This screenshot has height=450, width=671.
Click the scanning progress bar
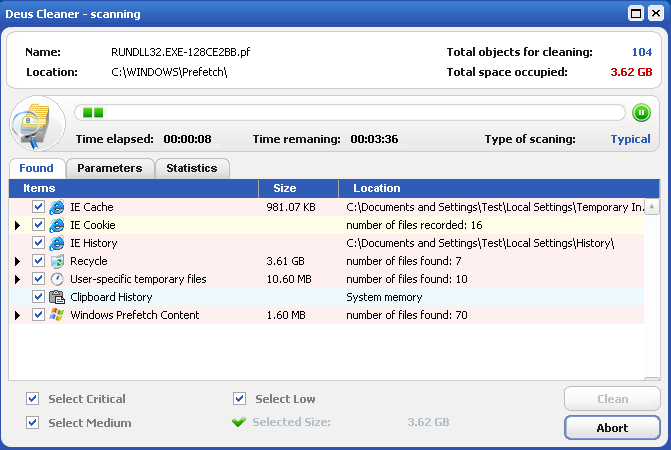[x=350, y=113]
